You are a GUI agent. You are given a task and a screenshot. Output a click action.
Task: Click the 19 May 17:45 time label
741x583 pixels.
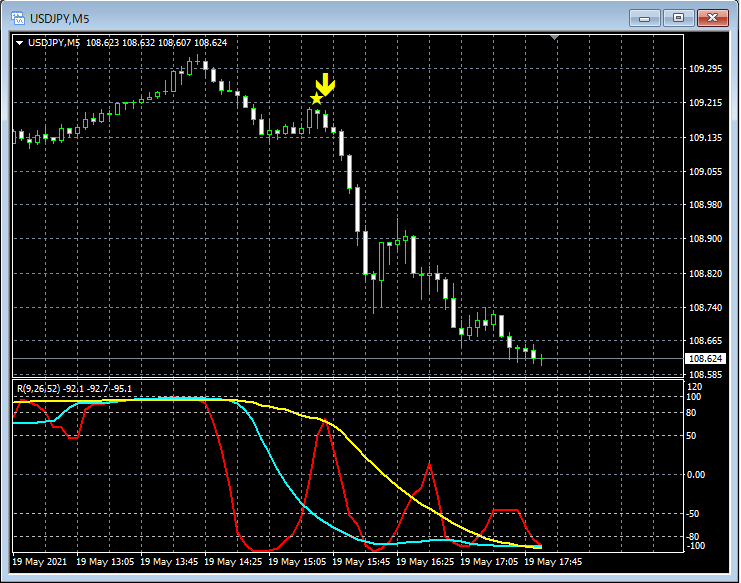tap(553, 562)
